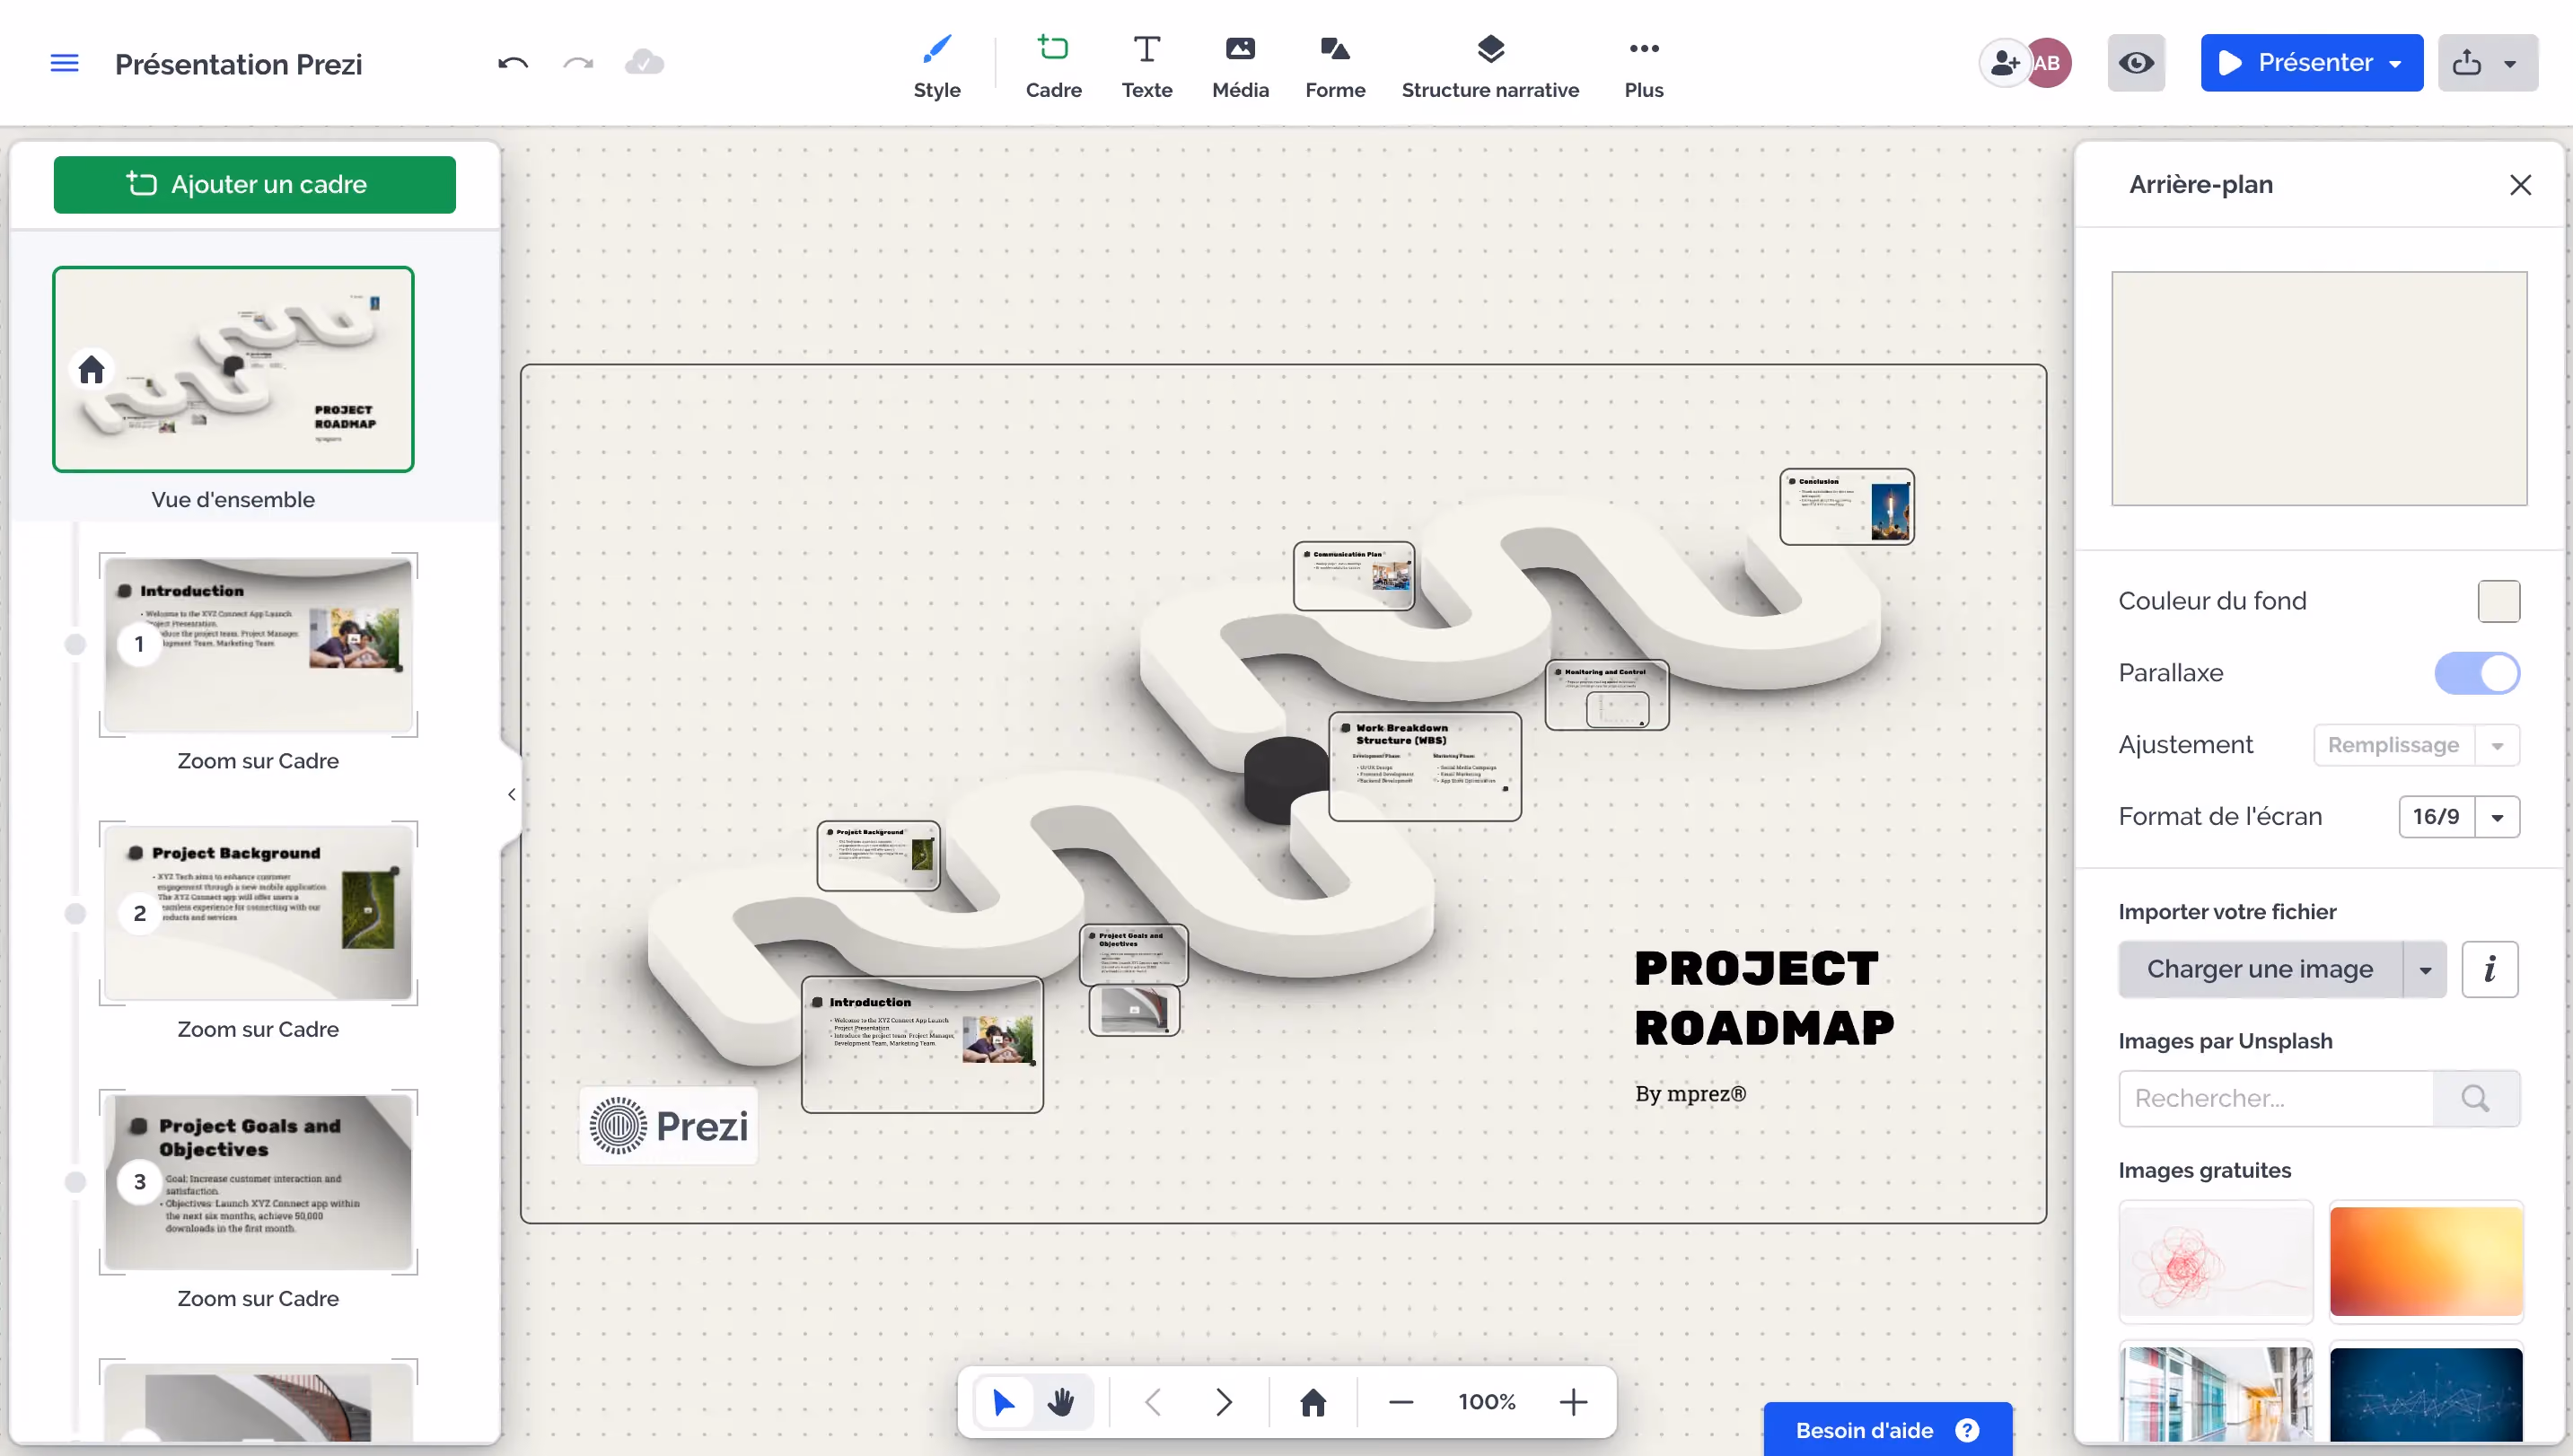Image resolution: width=2573 pixels, height=1456 pixels.
Task: Open the Cadre tool
Action: (x=1053, y=66)
